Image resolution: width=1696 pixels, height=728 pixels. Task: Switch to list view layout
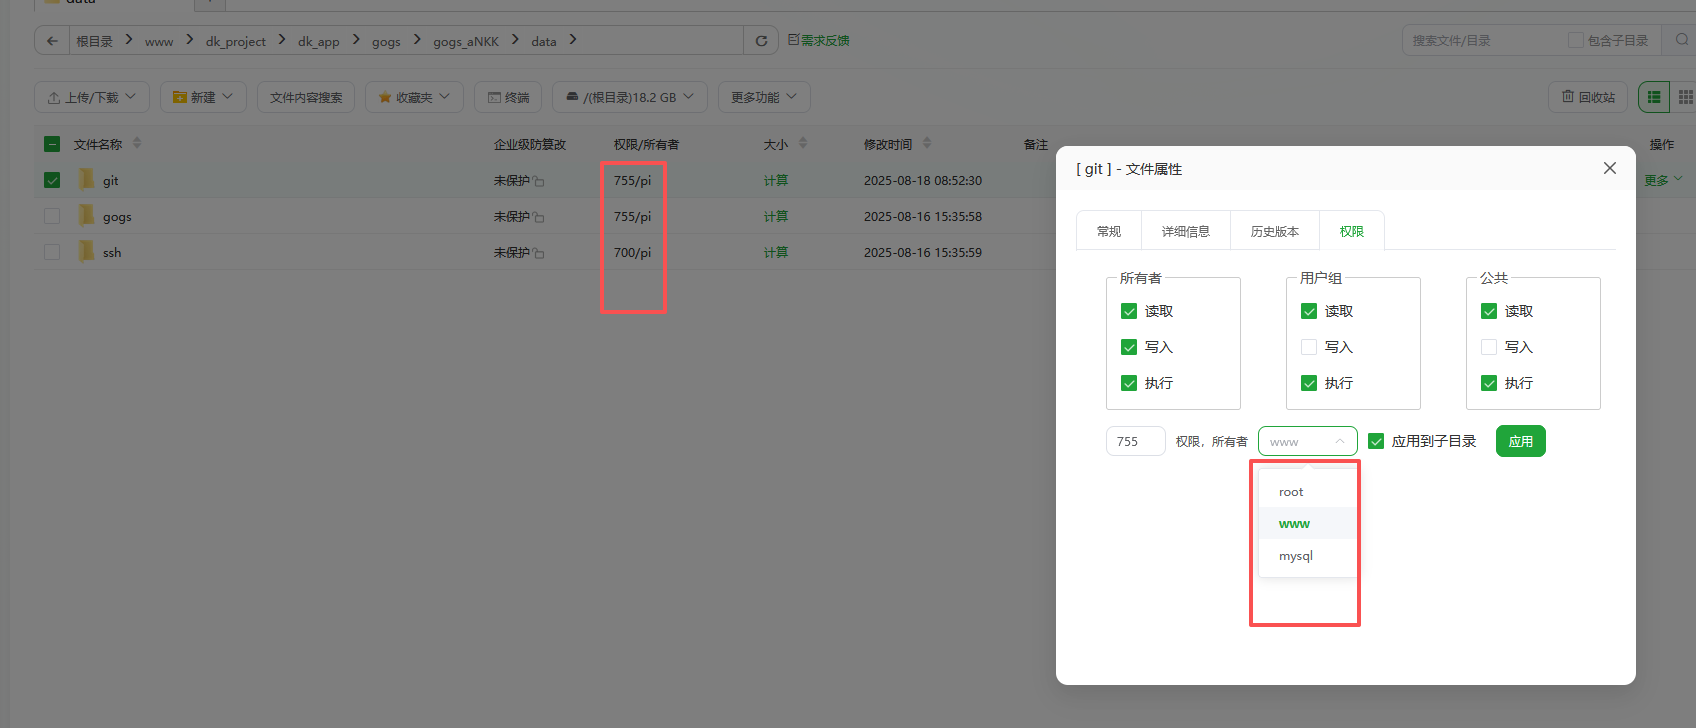click(x=1654, y=97)
